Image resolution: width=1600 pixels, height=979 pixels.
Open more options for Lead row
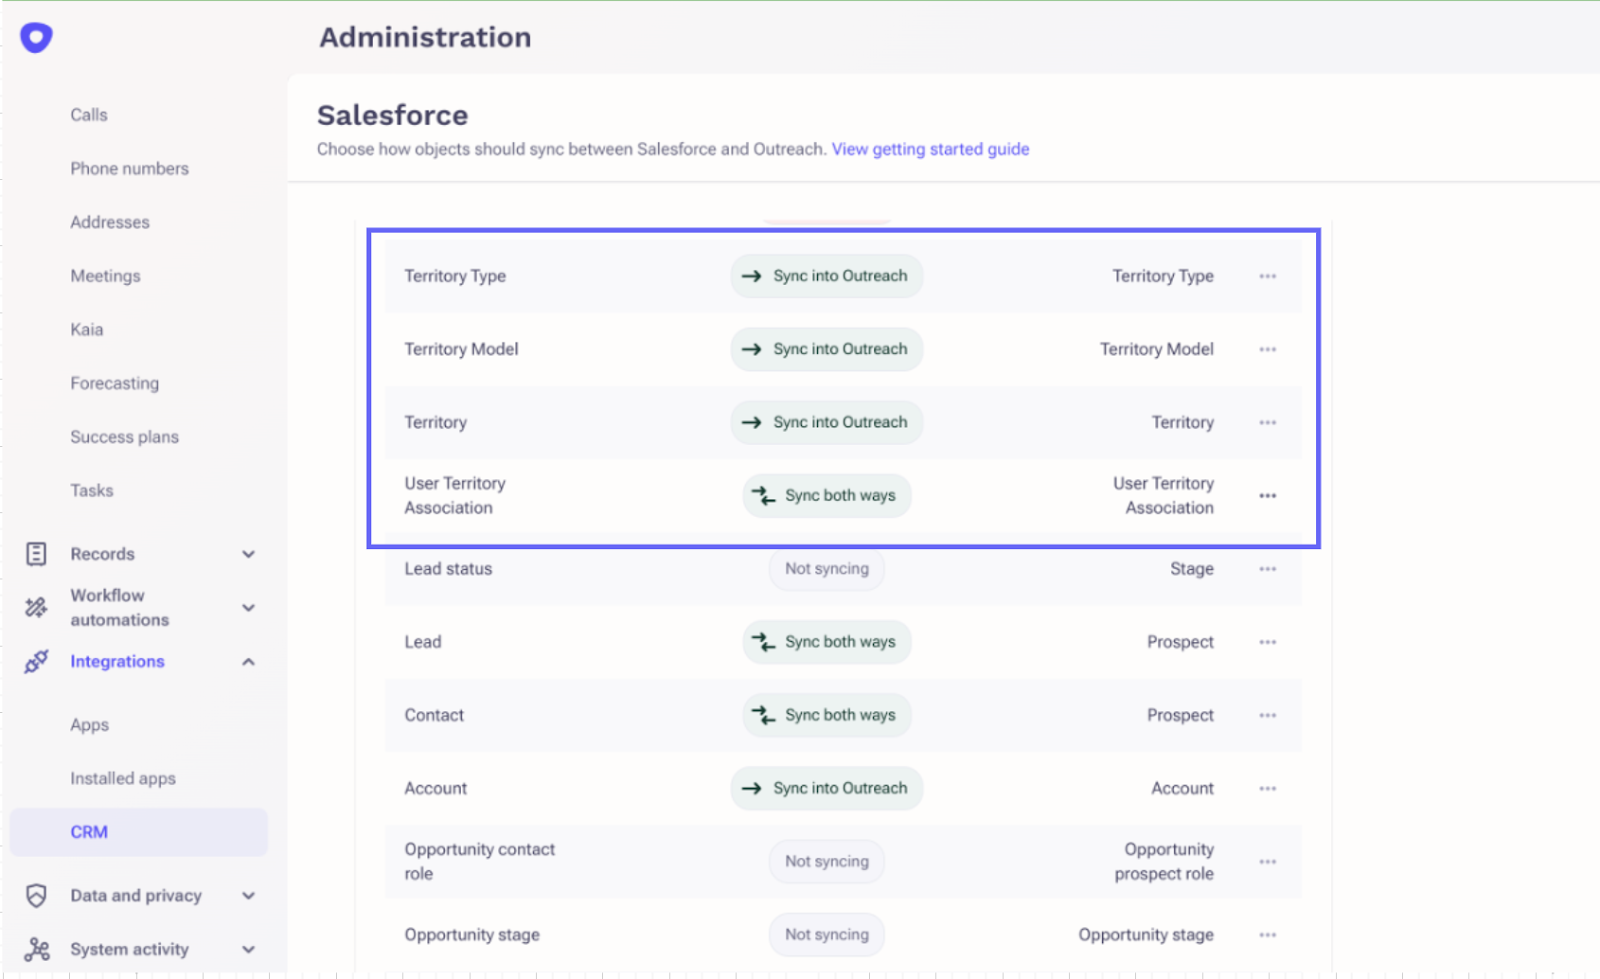(1268, 642)
